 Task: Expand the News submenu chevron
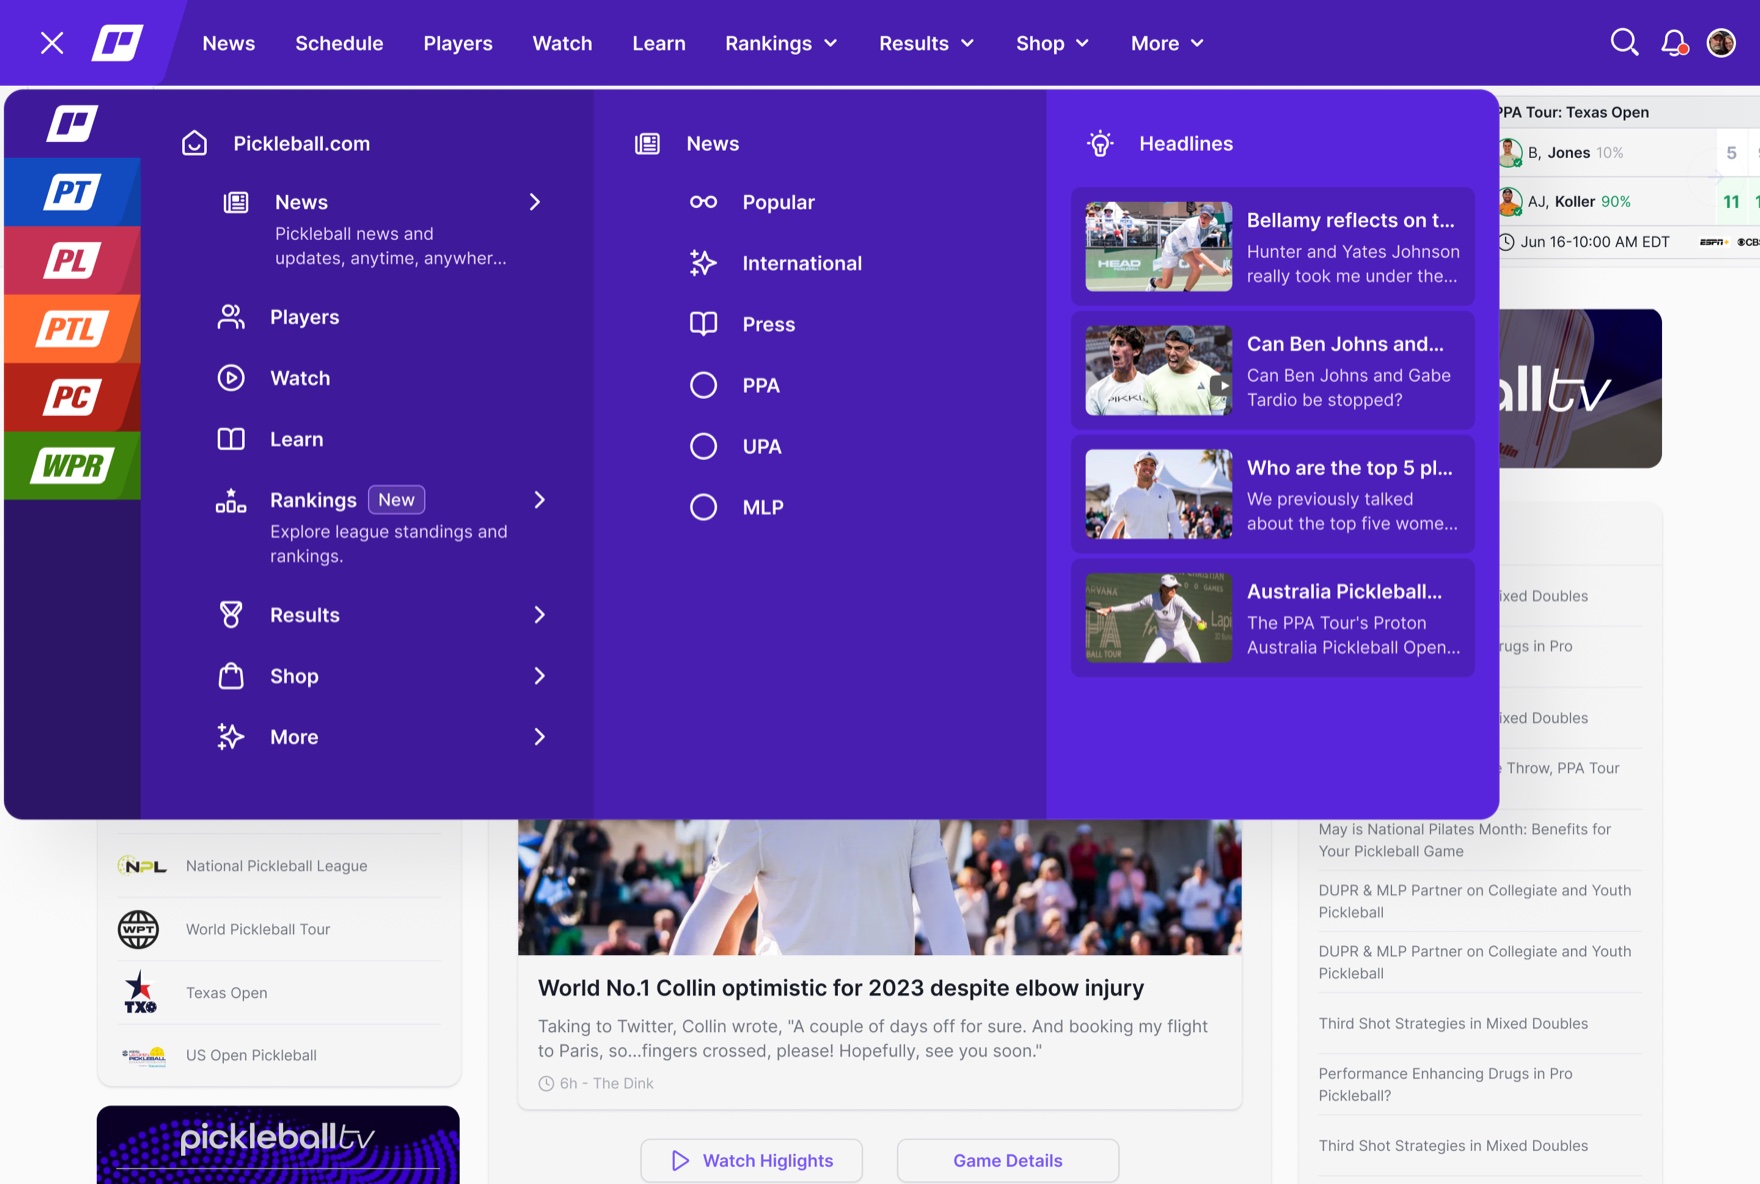pyautogui.click(x=535, y=202)
